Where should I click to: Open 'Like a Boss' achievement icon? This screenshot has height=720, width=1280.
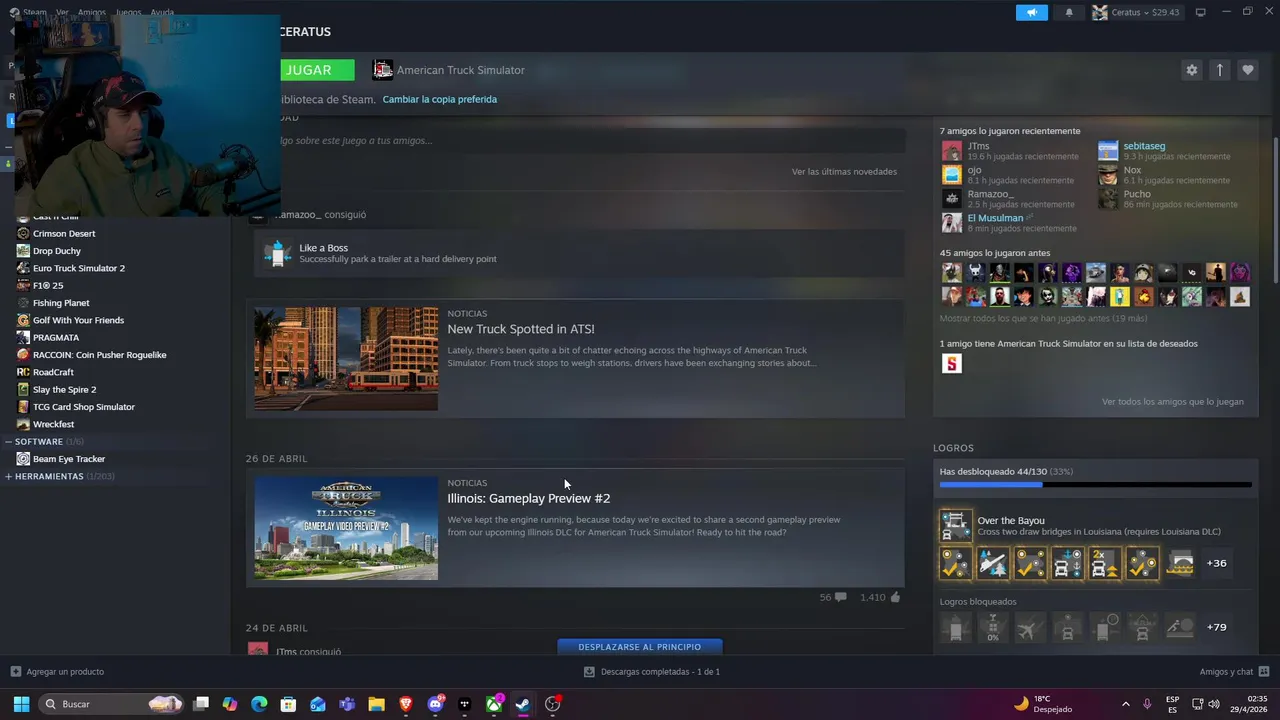pyautogui.click(x=277, y=253)
